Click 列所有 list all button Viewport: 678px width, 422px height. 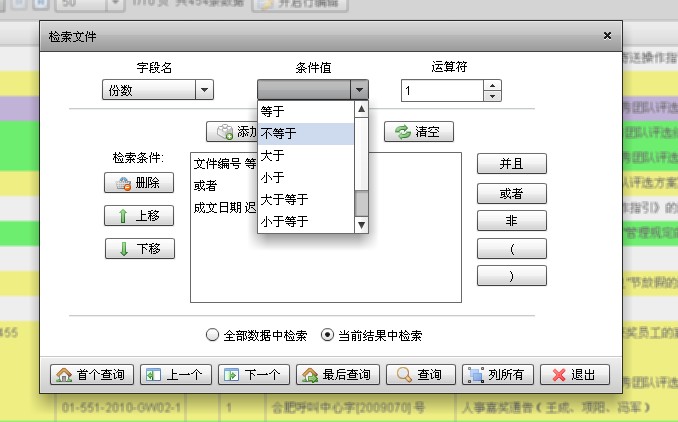tap(498, 374)
